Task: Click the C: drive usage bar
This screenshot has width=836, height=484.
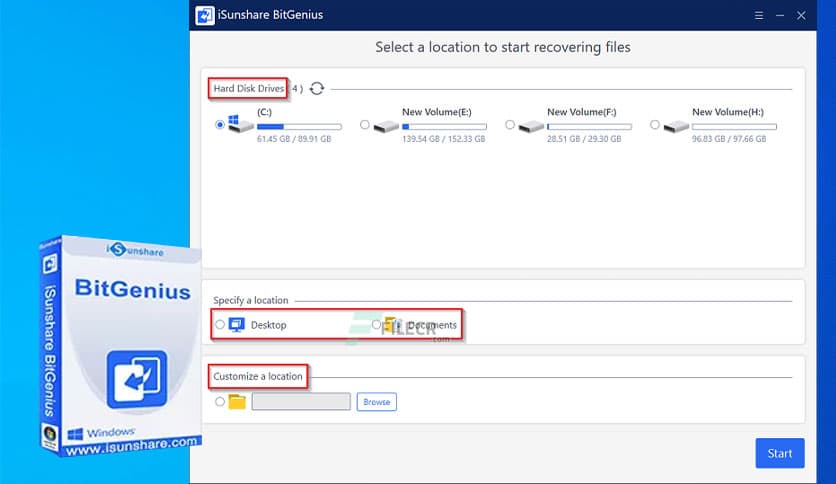Action: pyautogui.click(x=299, y=127)
